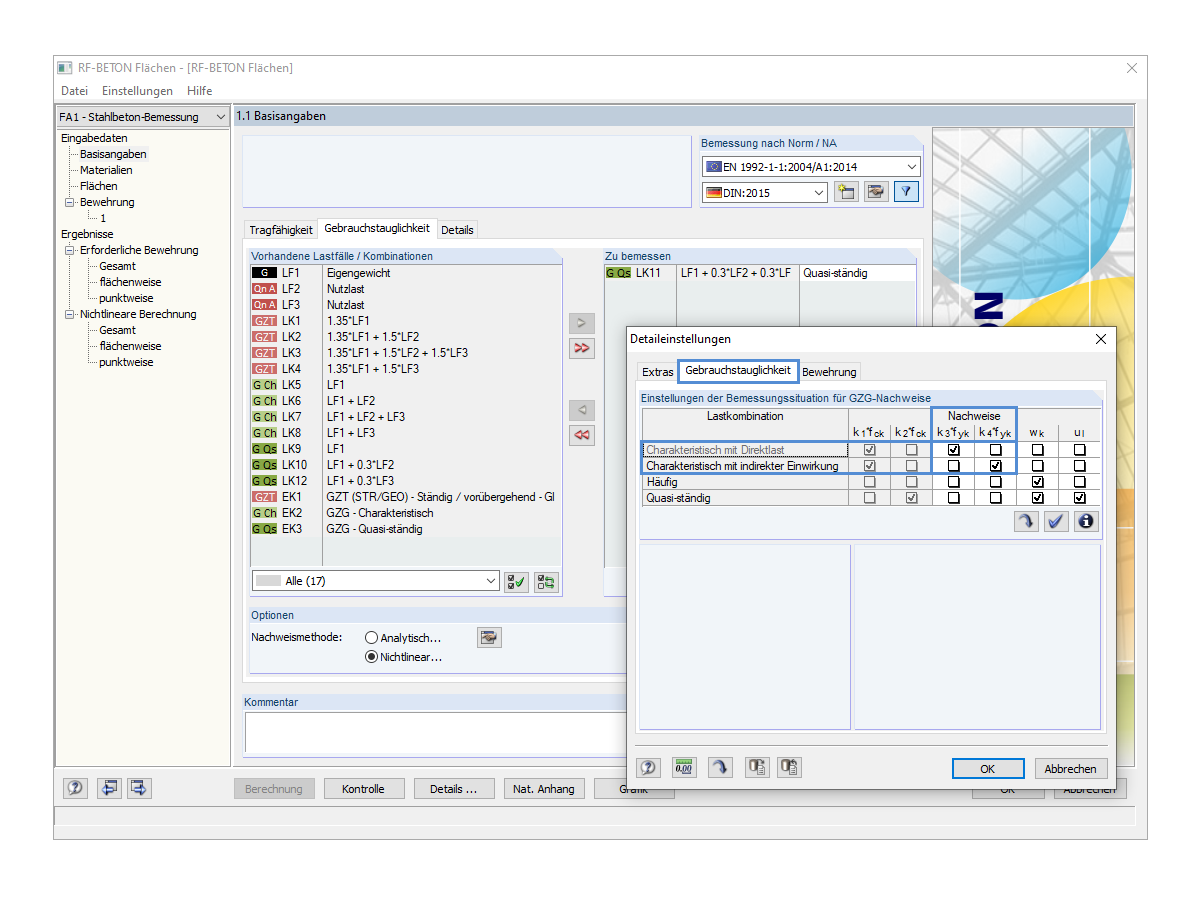This screenshot has height=900, width=1200.
Task: Click the Nat. Anhang button
Action: (543, 789)
